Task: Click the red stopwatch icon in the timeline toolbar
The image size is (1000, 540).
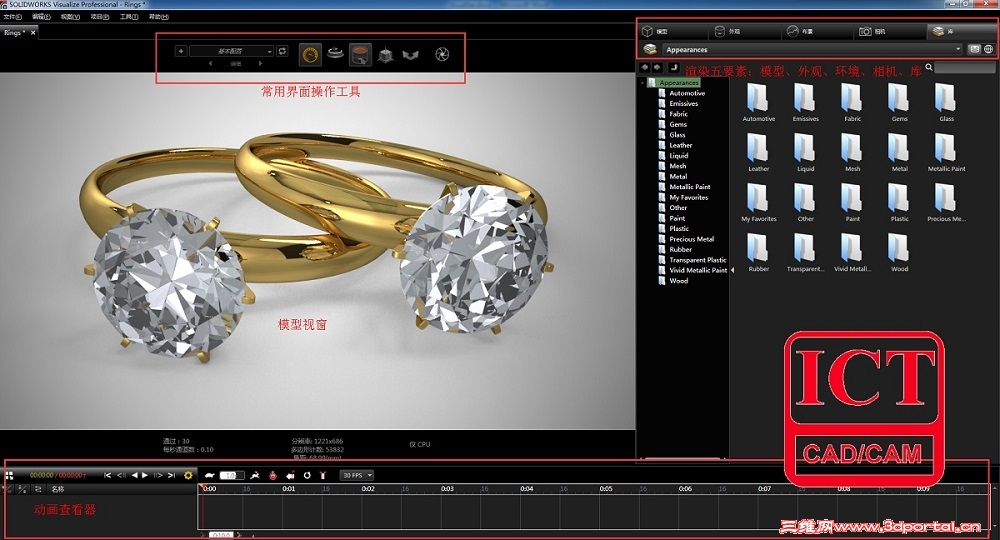Action: point(272,475)
